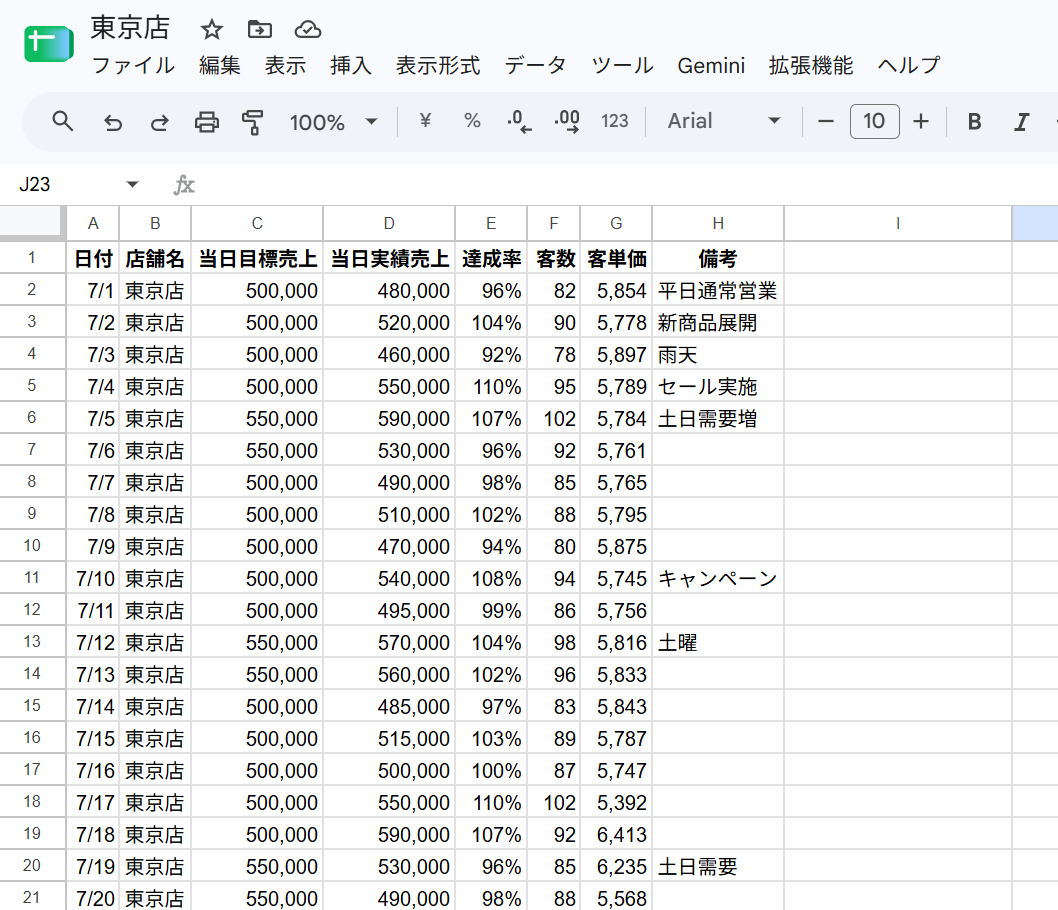This screenshot has width=1058, height=910.
Task: Open the 表示 menu
Action: tap(285, 65)
